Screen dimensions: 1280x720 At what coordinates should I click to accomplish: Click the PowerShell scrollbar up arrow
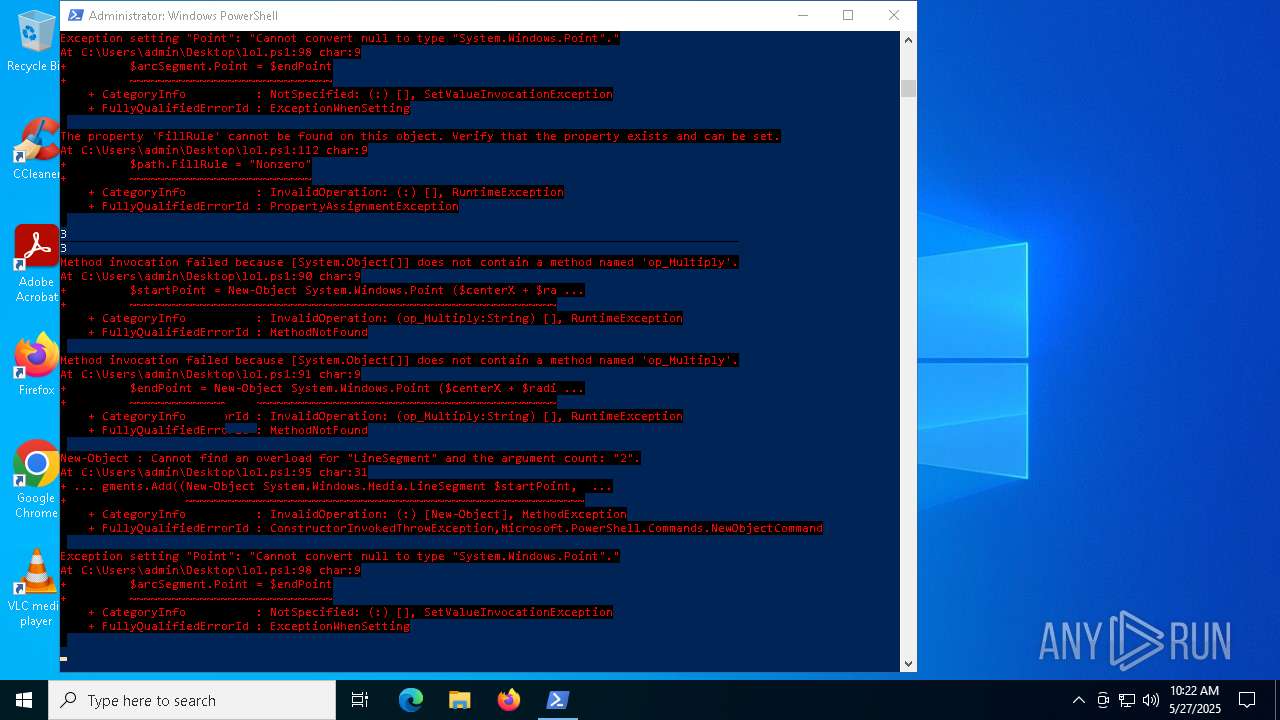pos(908,40)
